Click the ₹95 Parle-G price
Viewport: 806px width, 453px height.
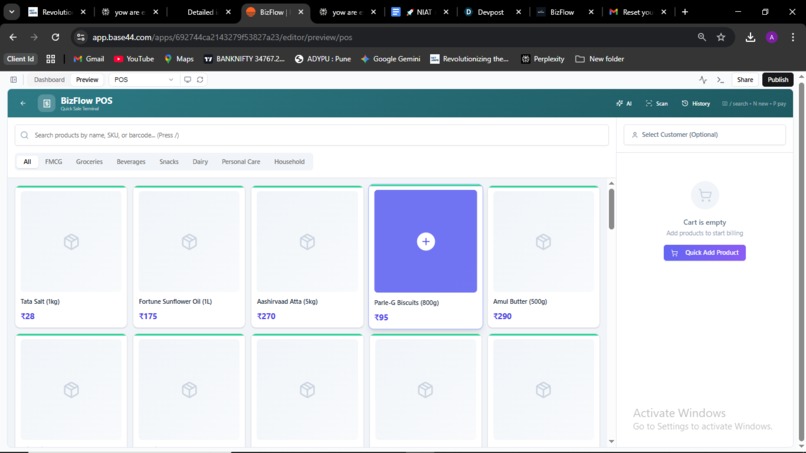(x=381, y=317)
